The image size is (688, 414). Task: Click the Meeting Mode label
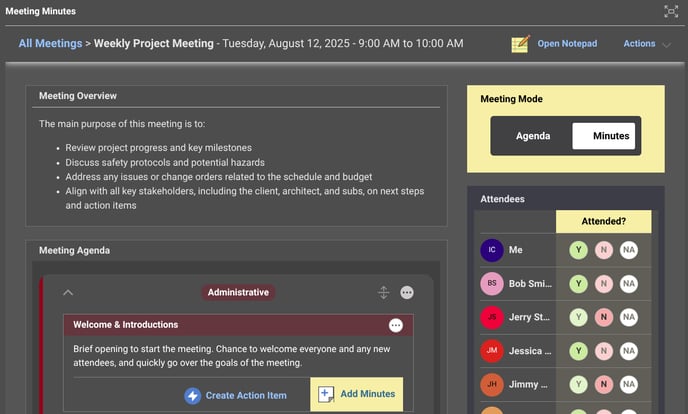[x=511, y=99]
